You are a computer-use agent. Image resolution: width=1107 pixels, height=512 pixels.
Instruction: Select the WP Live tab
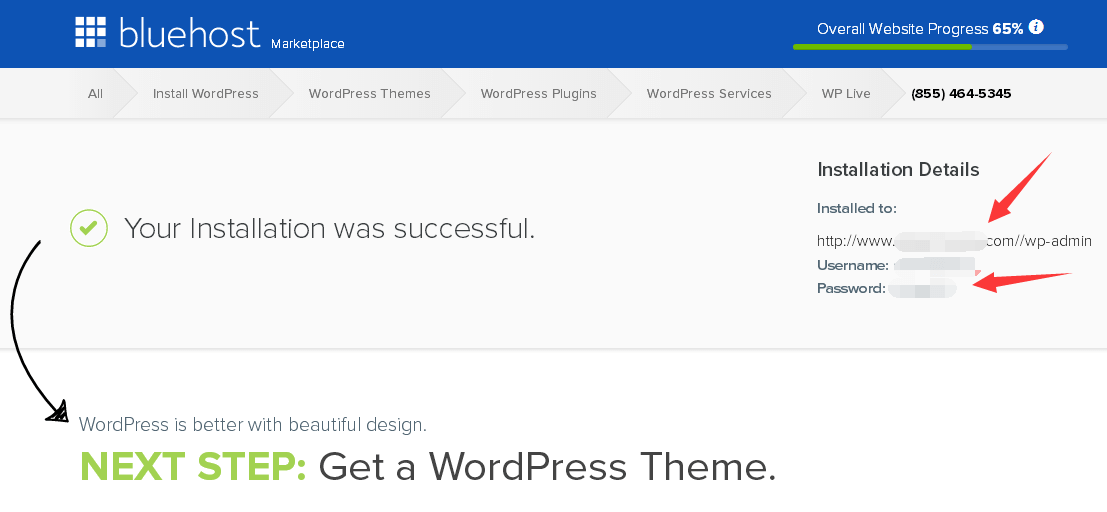[x=846, y=94]
